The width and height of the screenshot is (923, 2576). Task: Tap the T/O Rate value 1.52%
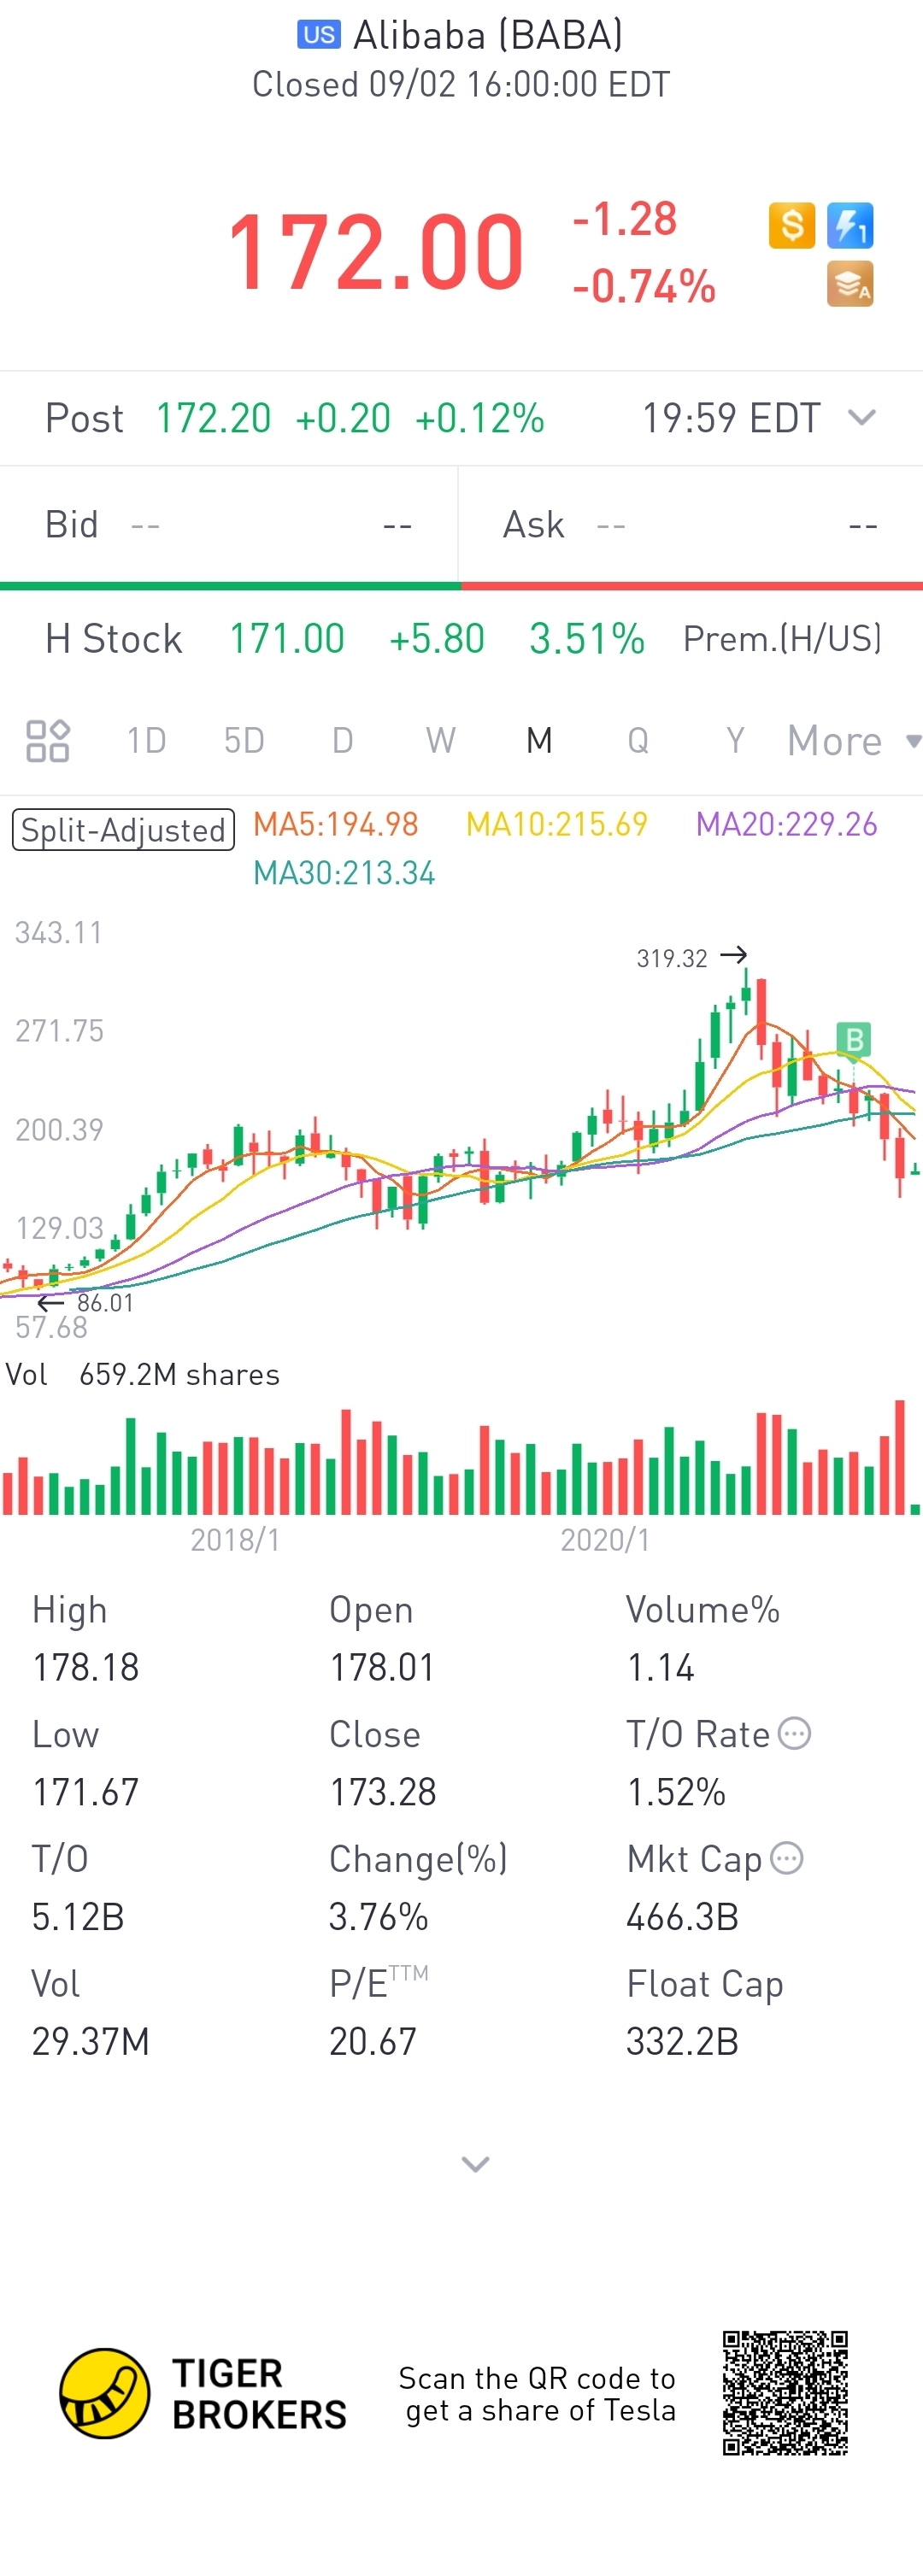tap(675, 1792)
